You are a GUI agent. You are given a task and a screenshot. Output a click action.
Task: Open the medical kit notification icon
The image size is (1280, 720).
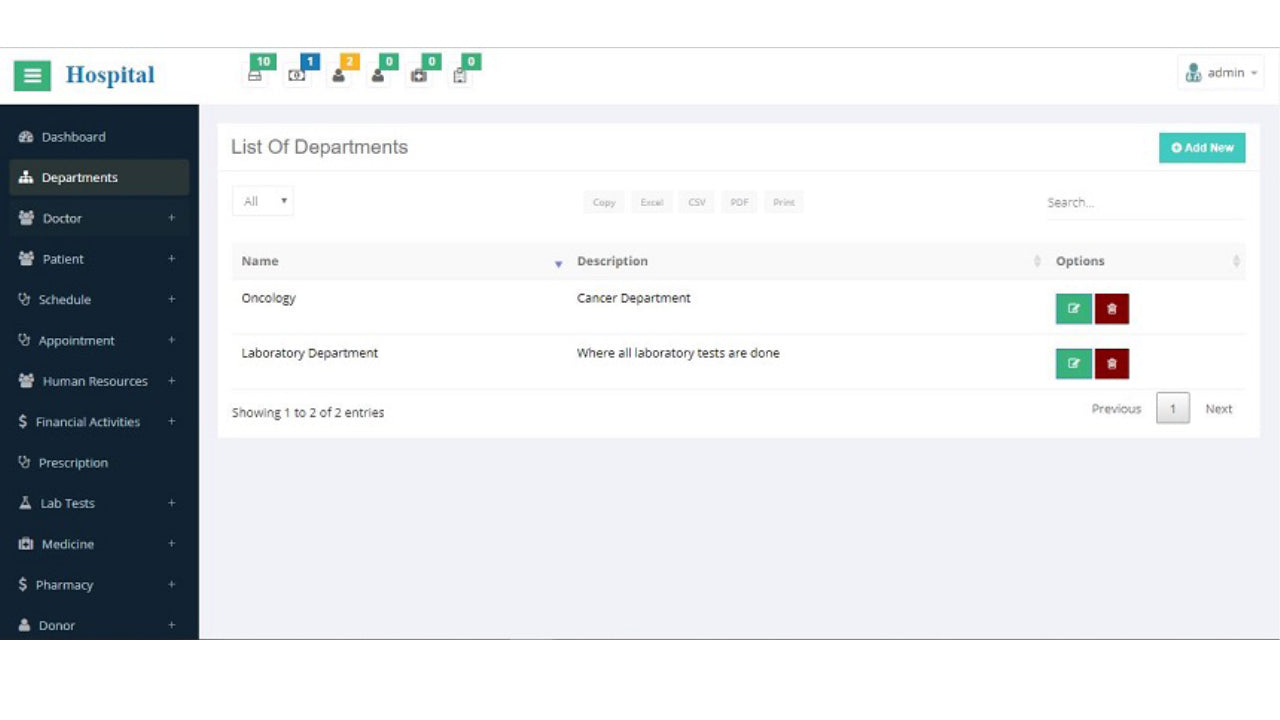coord(419,75)
